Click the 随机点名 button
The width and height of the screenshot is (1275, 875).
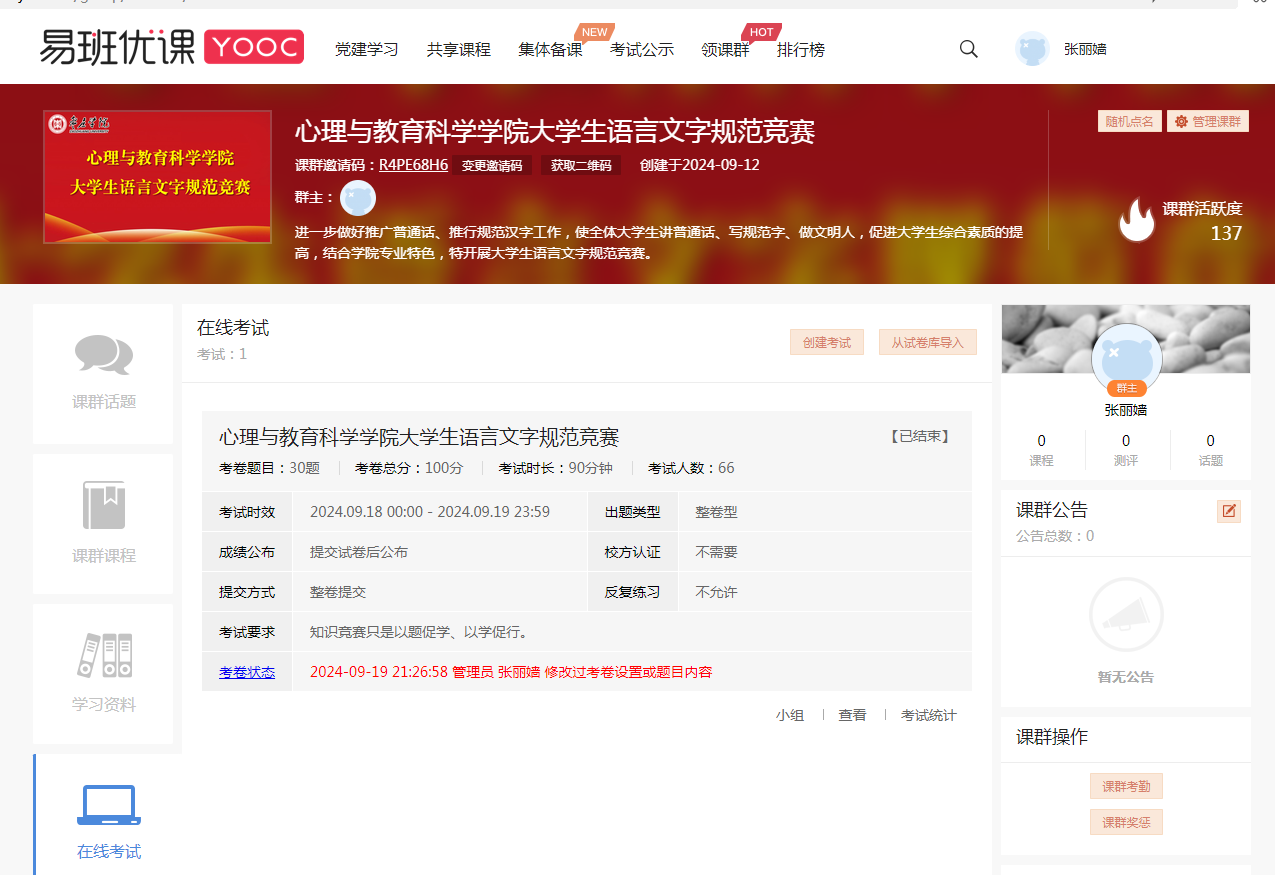point(1129,121)
